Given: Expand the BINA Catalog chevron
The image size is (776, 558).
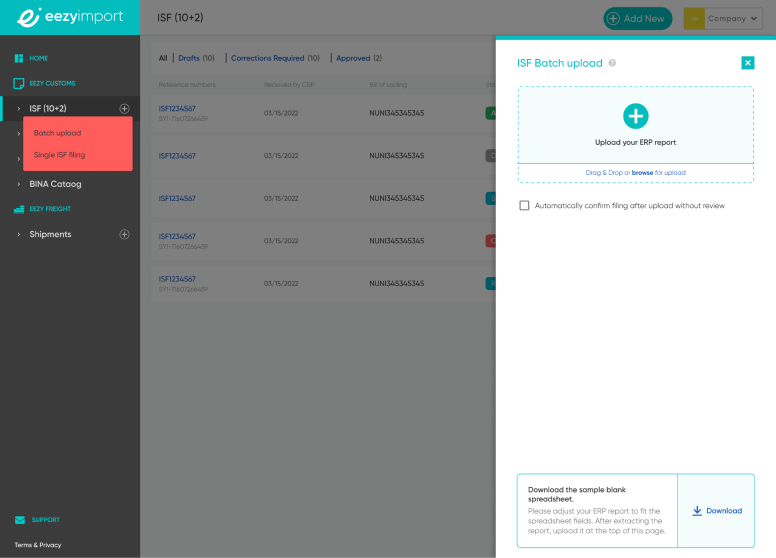Looking at the screenshot, I should 19,184.
